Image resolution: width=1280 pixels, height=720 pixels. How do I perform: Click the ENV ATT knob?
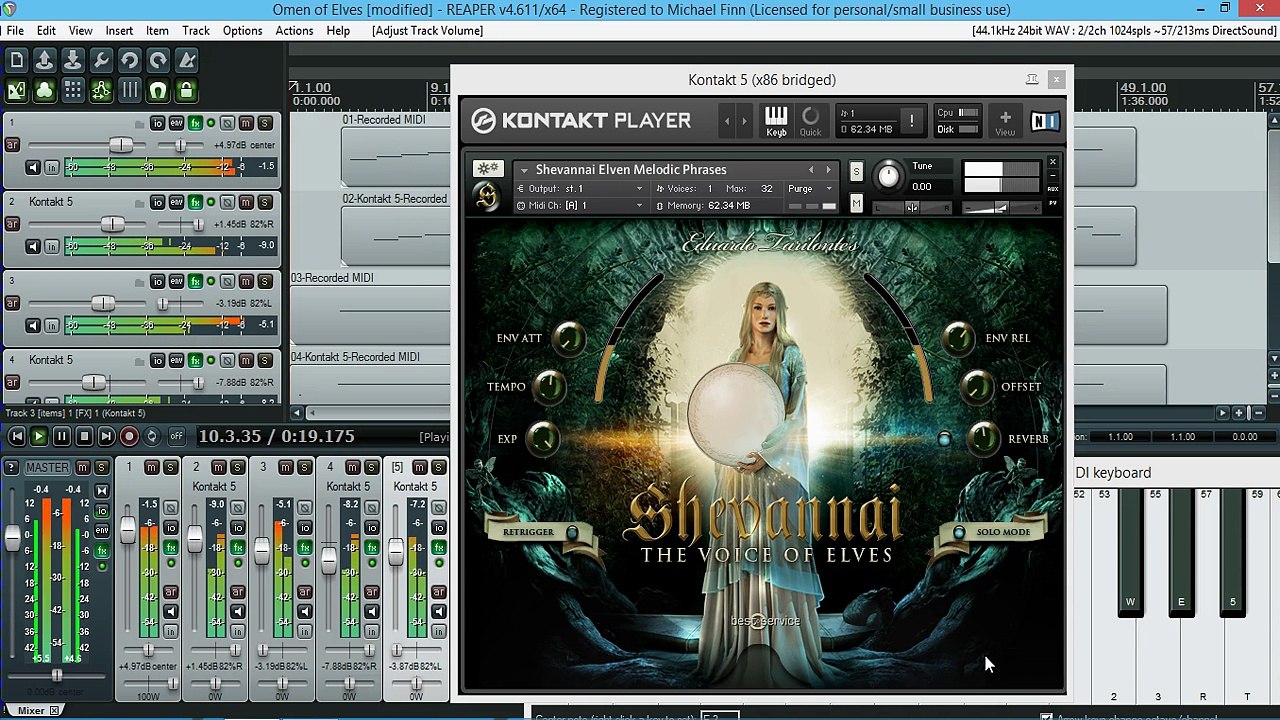[x=568, y=339]
